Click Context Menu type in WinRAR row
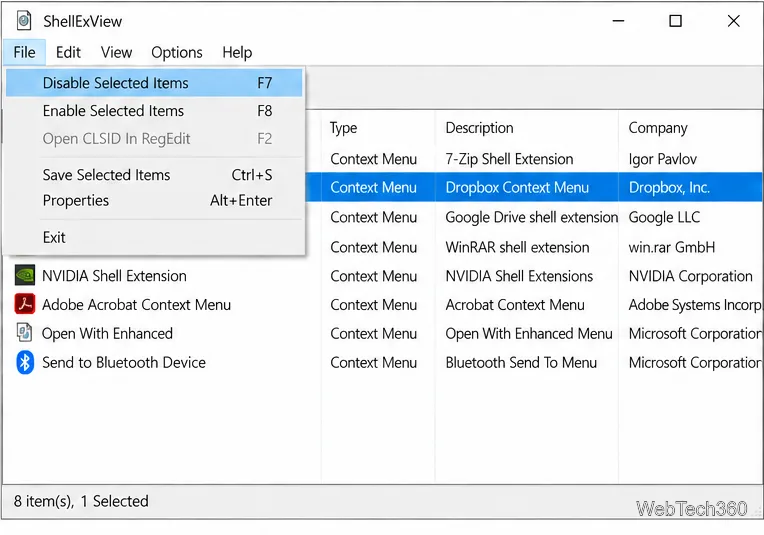This screenshot has width=764, height=535. 373,248
